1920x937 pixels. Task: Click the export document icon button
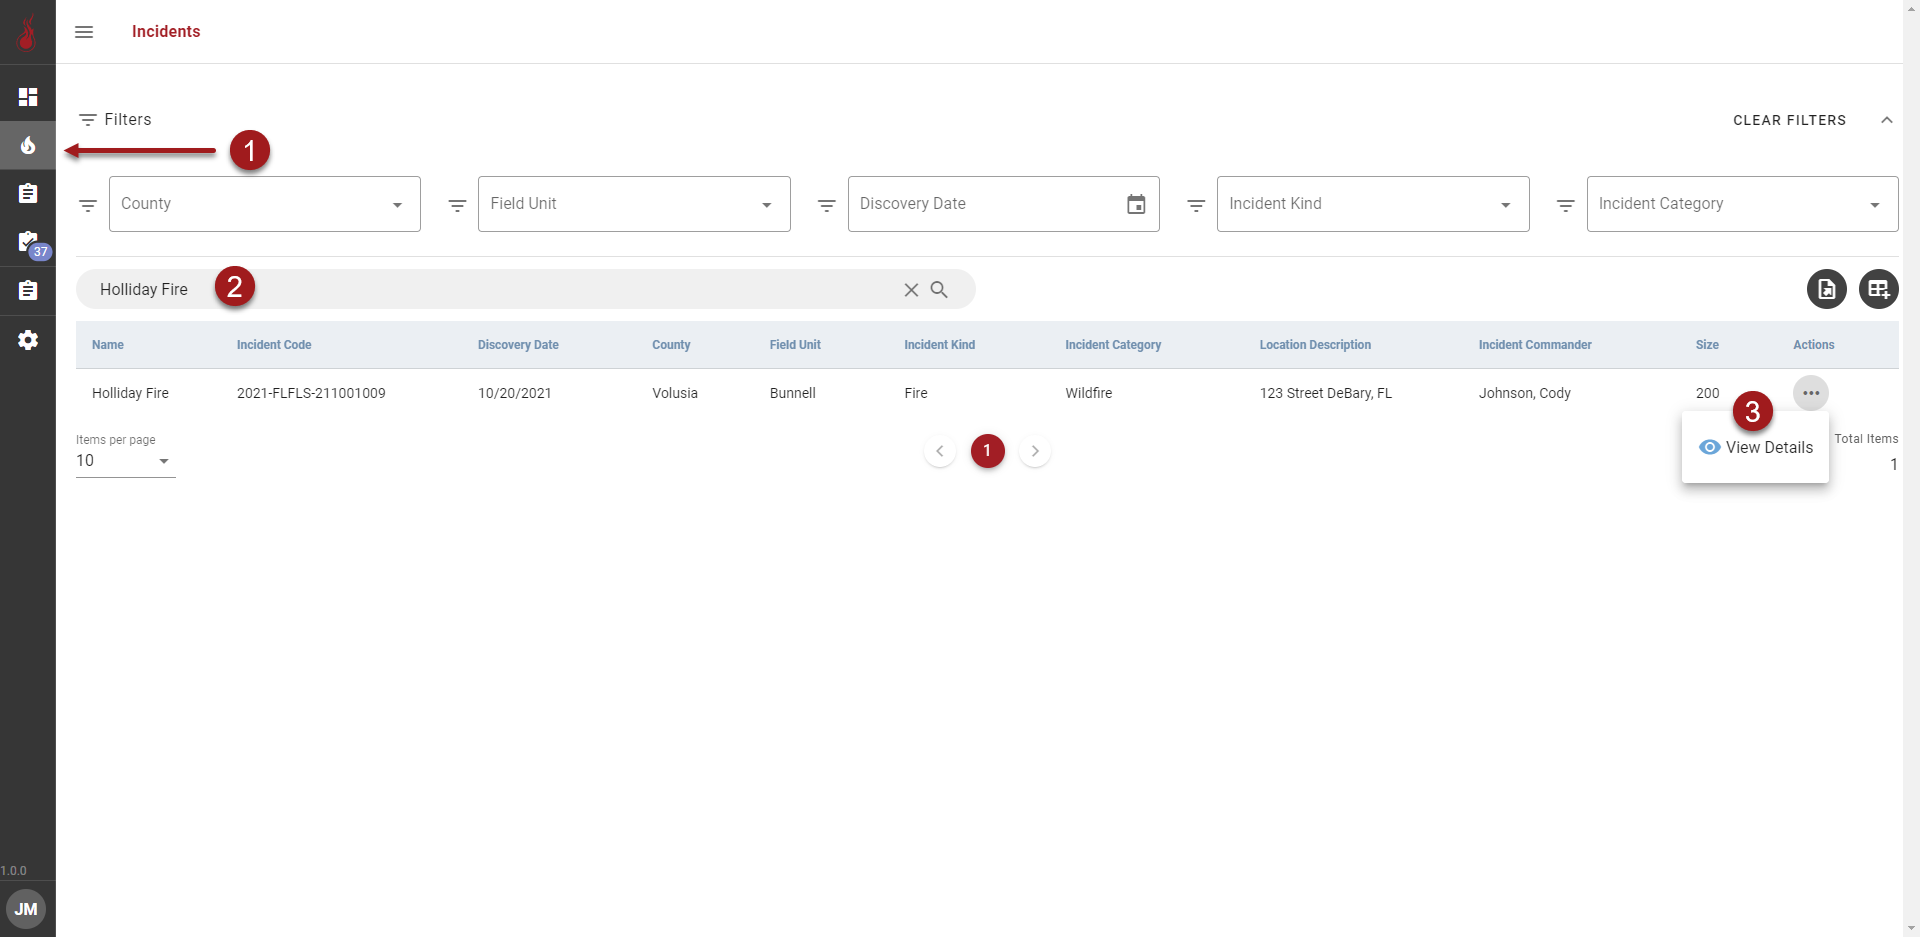coord(1826,290)
